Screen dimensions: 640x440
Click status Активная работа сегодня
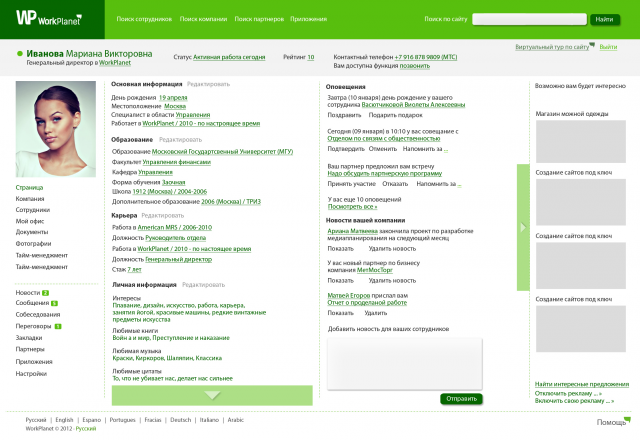tap(229, 57)
